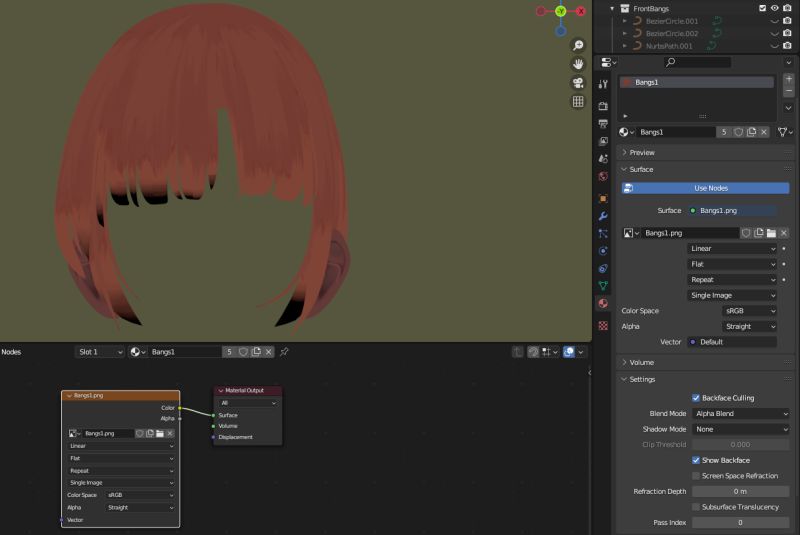Switch orthographic view with the grid icon

tap(578, 101)
